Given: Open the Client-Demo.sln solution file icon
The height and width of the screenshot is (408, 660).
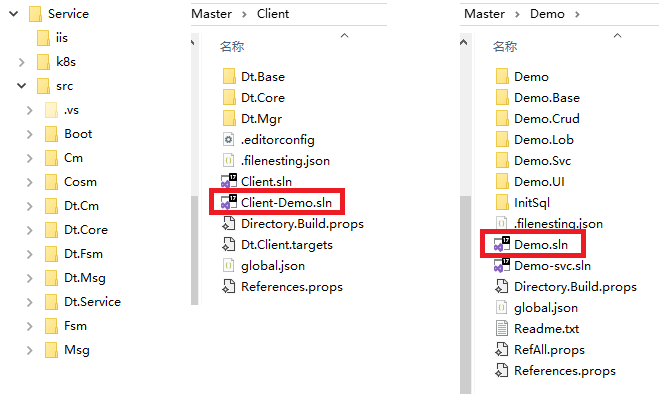Looking at the screenshot, I should coord(227,202).
